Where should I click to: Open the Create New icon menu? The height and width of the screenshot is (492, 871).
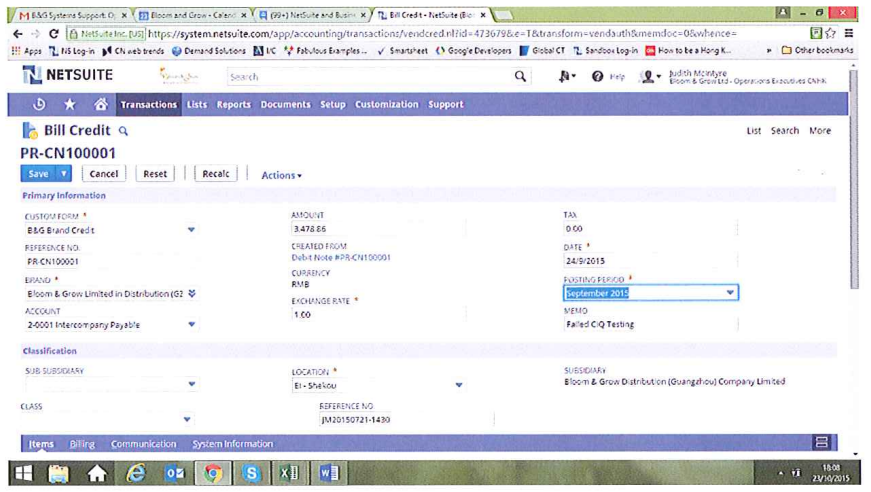click(x=566, y=77)
